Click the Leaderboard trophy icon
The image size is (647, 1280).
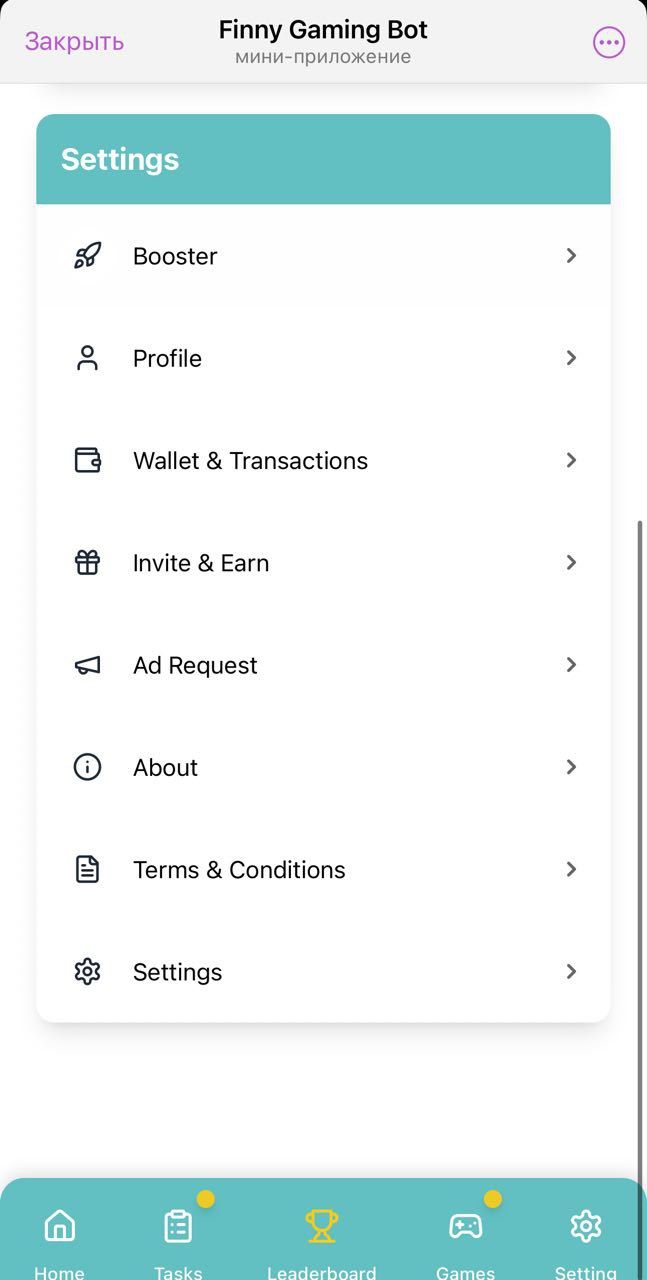pyautogui.click(x=322, y=1225)
